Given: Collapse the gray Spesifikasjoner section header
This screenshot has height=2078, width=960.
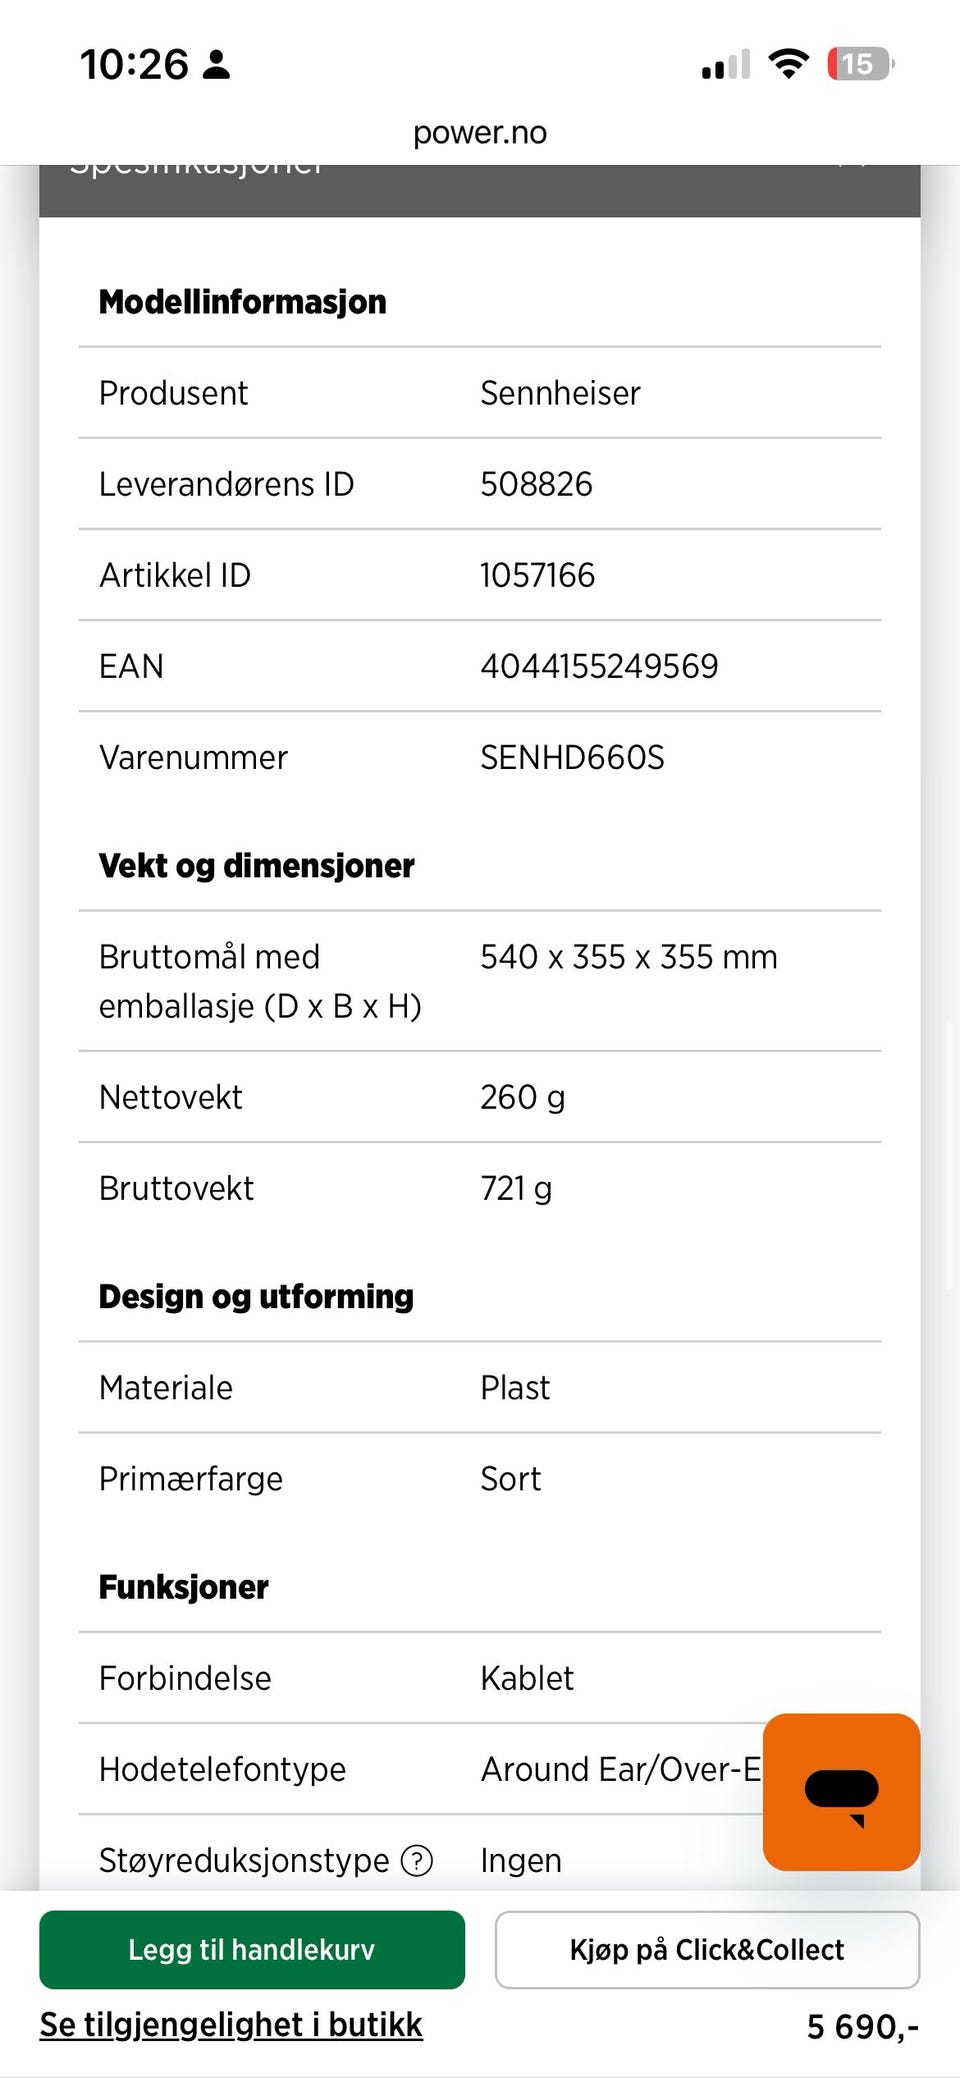Looking at the screenshot, I should click(x=480, y=190).
